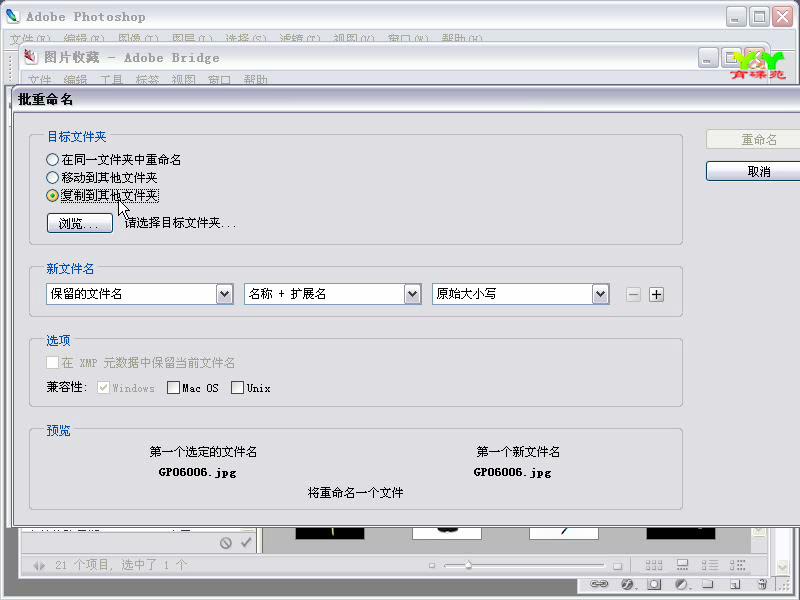Screen dimensions: 800x600
Task: Open the 编辑 menu in Adobe Bridge
Action: 76,79
